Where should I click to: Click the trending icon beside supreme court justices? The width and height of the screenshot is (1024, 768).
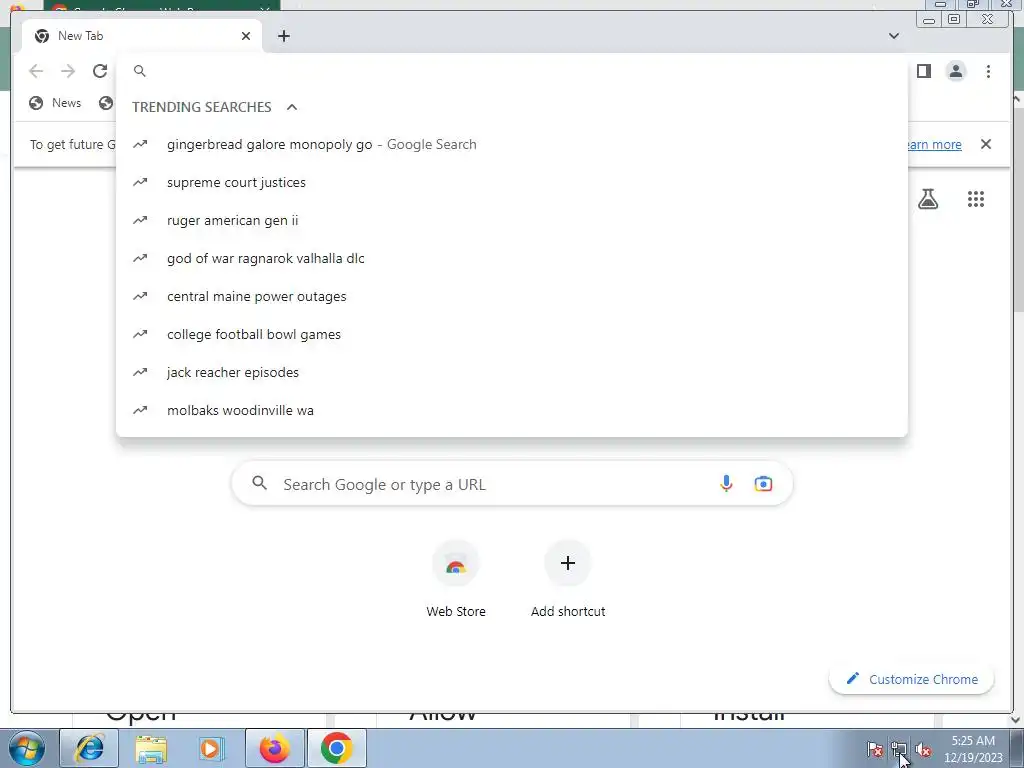pyautogui.click(x=140, y=182)
